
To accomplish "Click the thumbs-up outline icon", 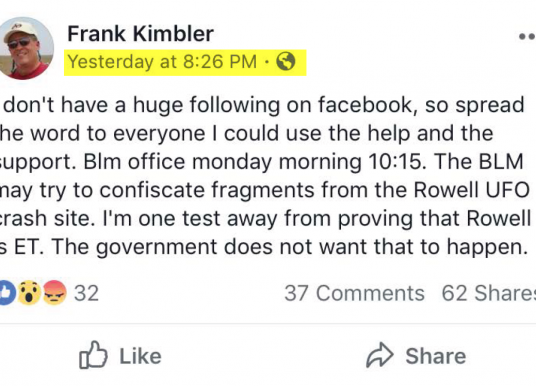I will (93, 355).
